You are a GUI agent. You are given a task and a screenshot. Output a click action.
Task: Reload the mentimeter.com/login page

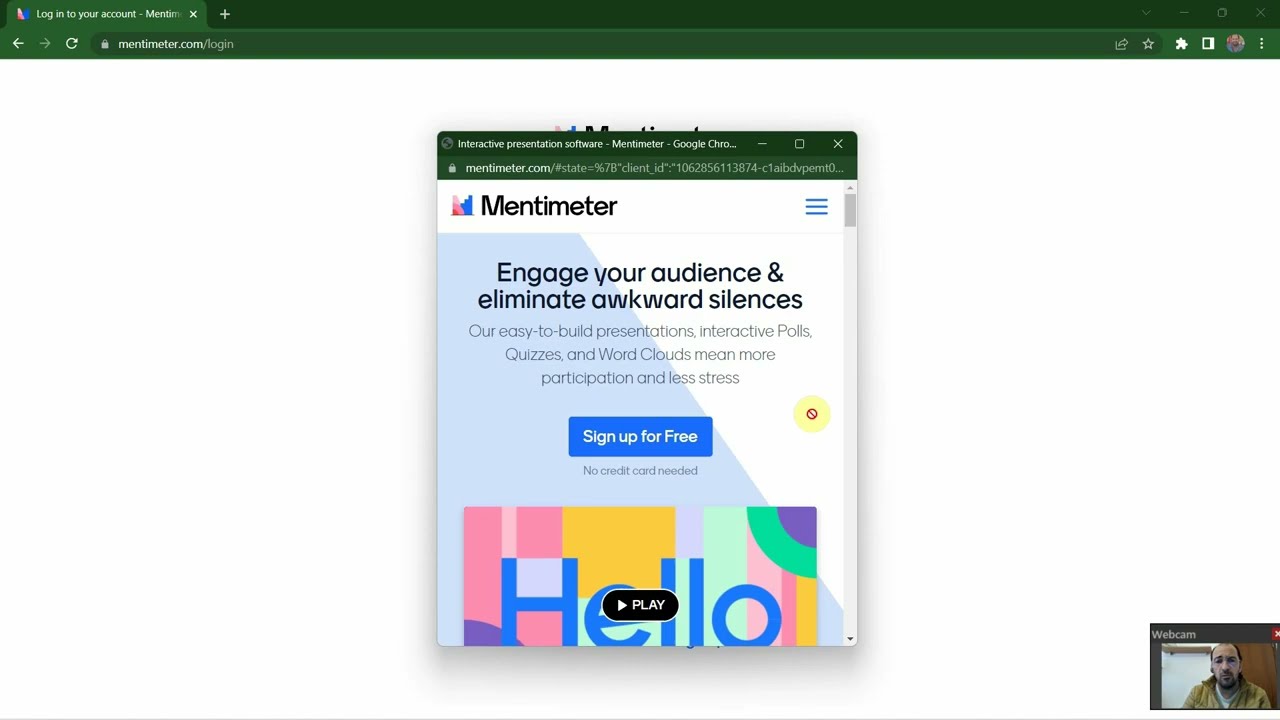[72, 44]
